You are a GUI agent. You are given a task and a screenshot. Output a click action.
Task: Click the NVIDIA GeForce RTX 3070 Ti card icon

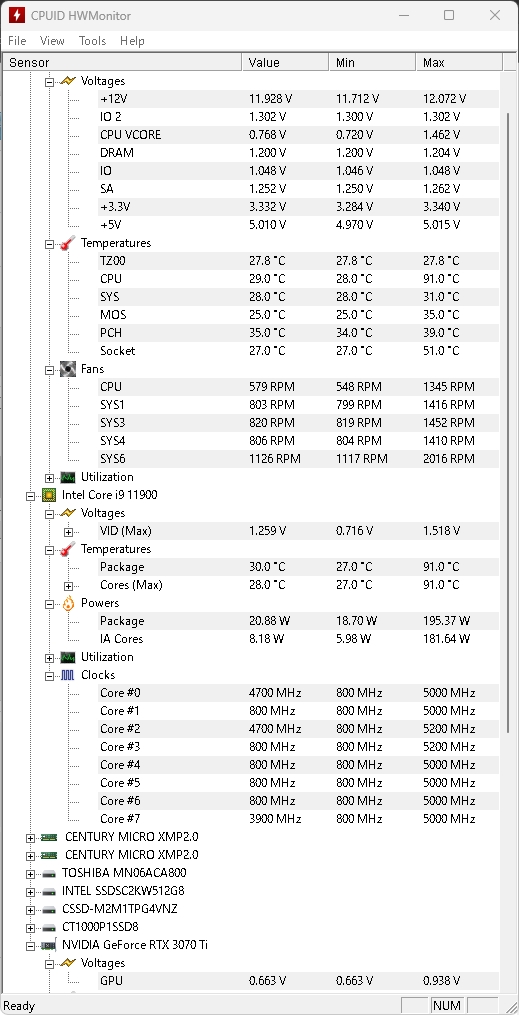(x=49, y=945)
